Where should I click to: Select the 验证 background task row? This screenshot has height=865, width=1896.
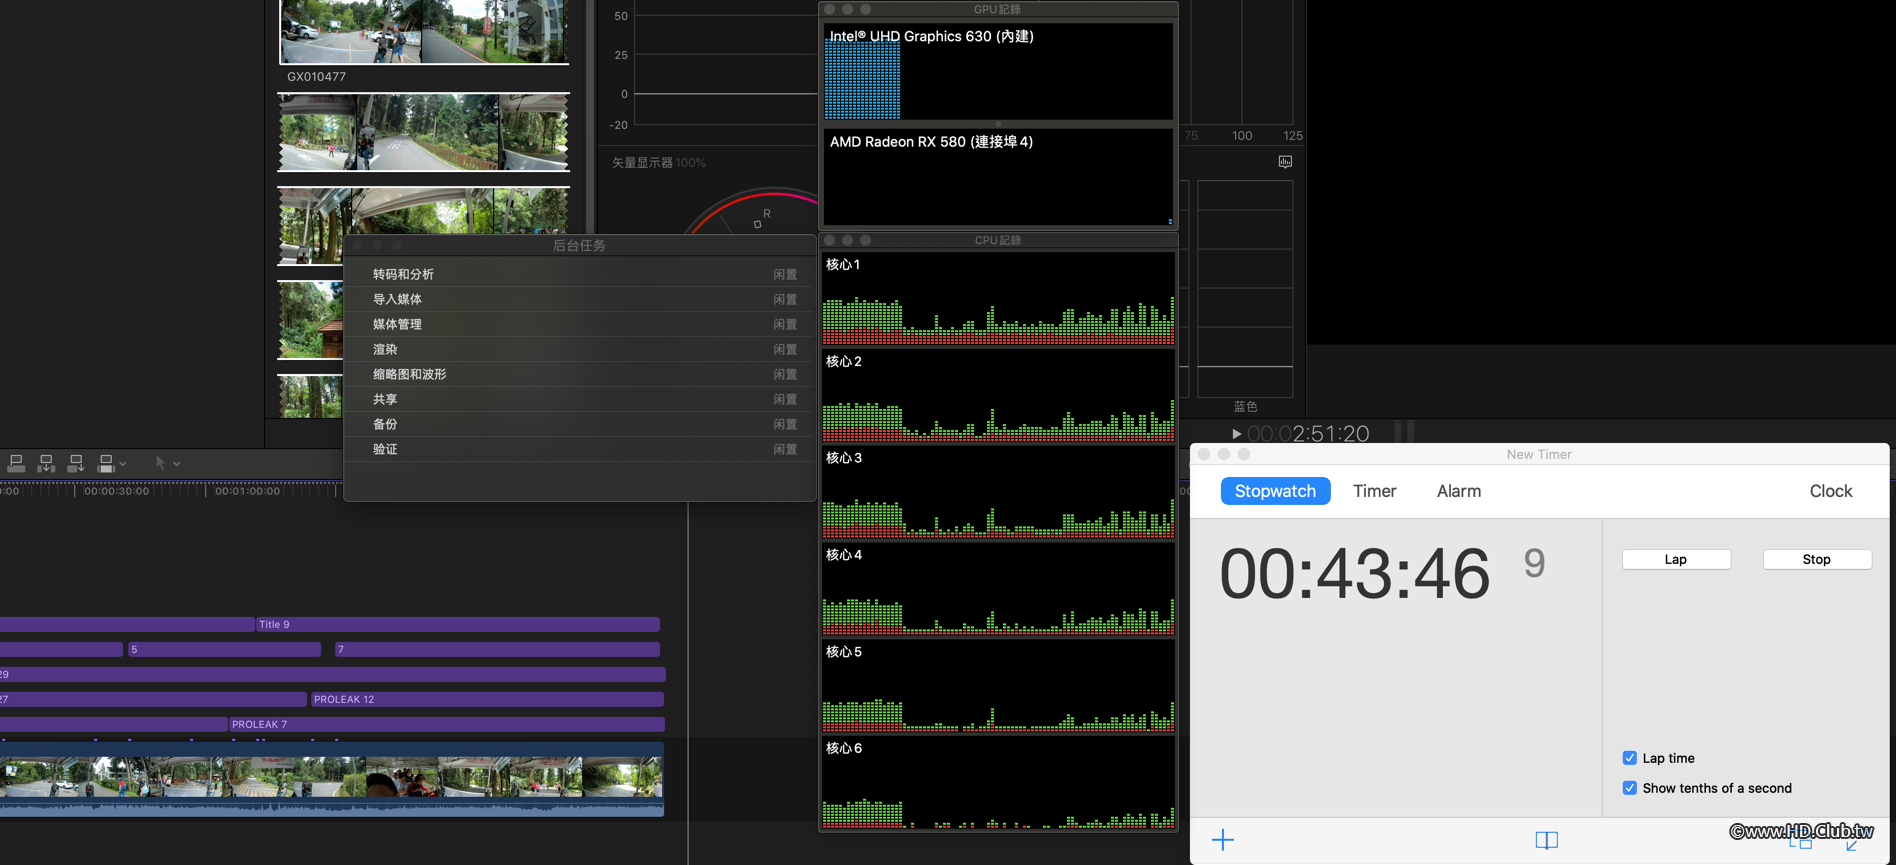click(579, 449)
